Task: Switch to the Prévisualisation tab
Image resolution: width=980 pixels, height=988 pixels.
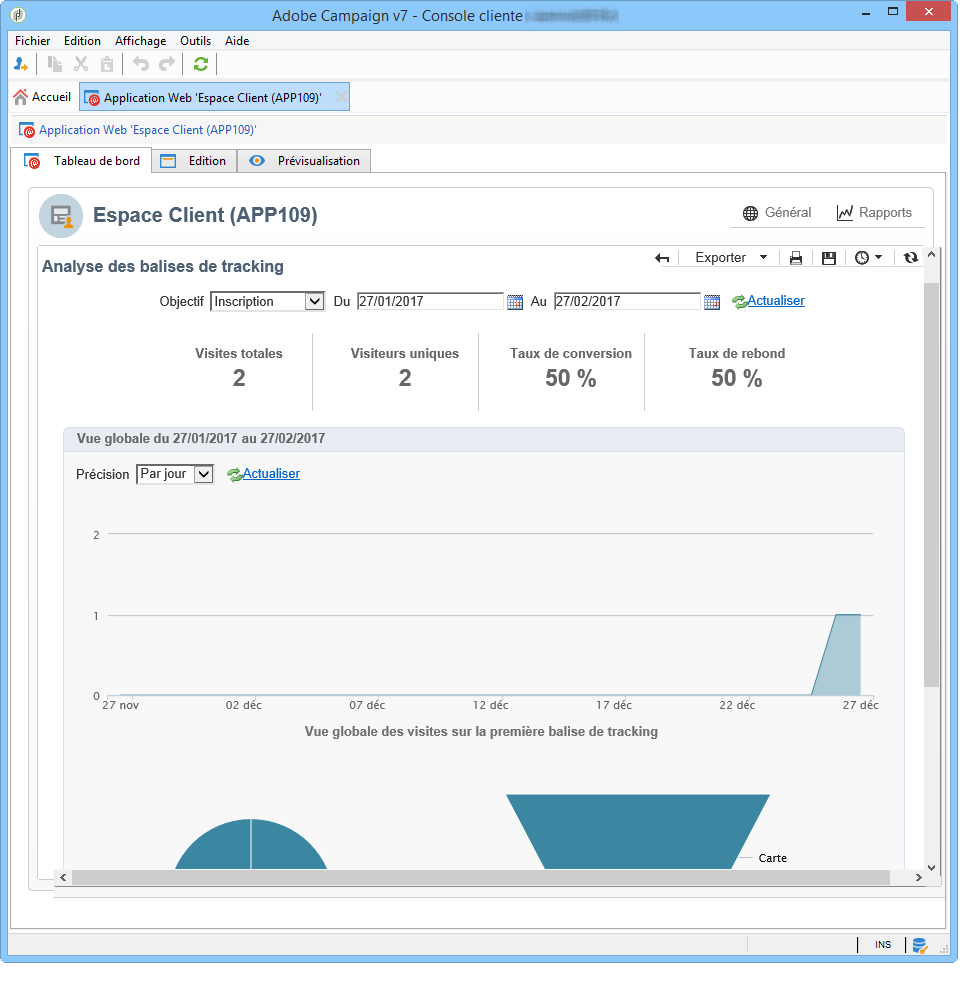Action: coord(304,161)
